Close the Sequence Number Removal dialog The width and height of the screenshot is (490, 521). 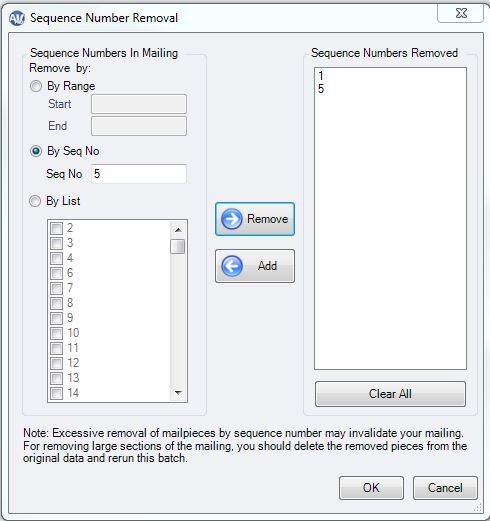pos(461,13)
